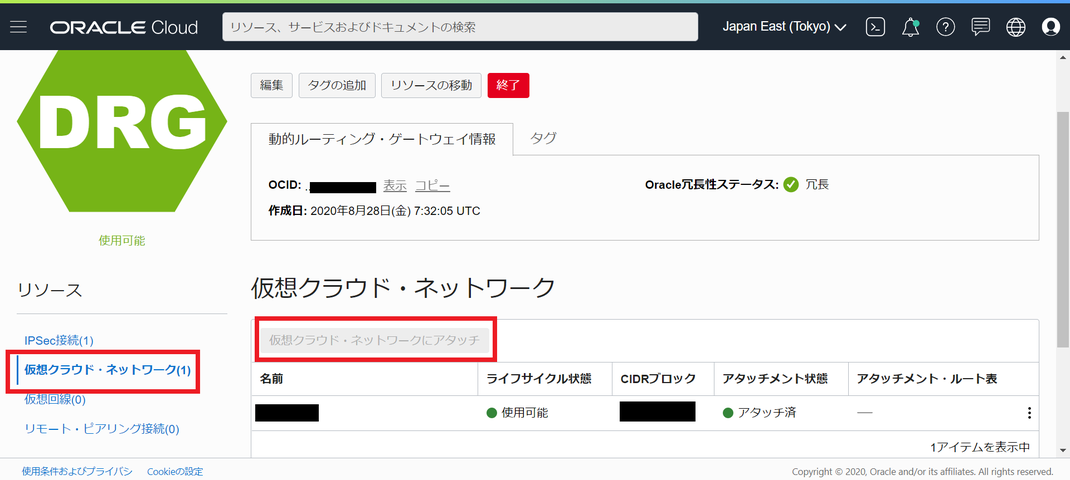Open the help question mark icon
This screenshot has width=1070, height=480.
point(945,27)
